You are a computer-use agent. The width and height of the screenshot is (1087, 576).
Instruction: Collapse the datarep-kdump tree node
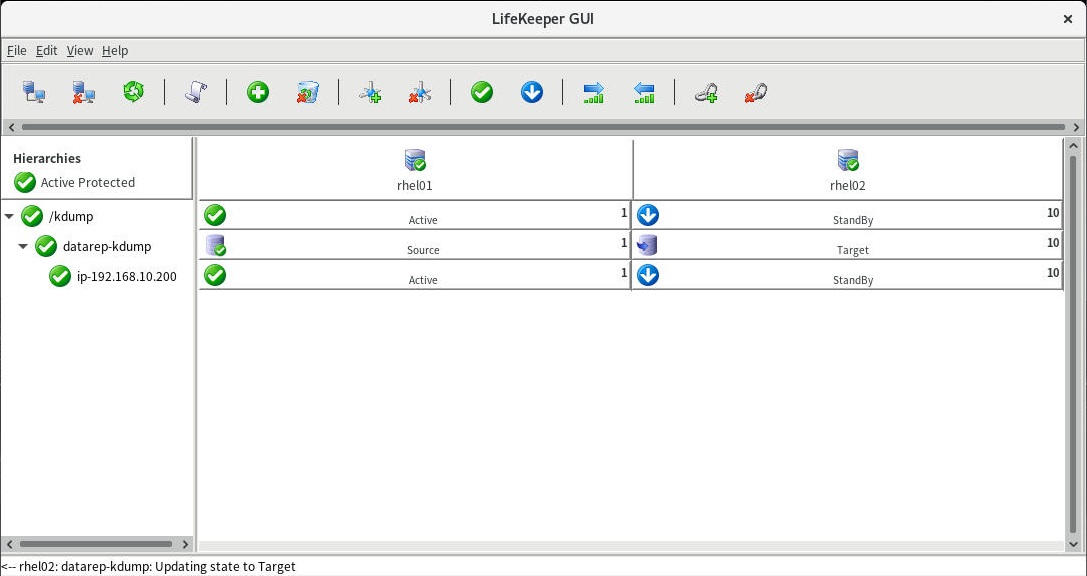[x=23, y=246]
